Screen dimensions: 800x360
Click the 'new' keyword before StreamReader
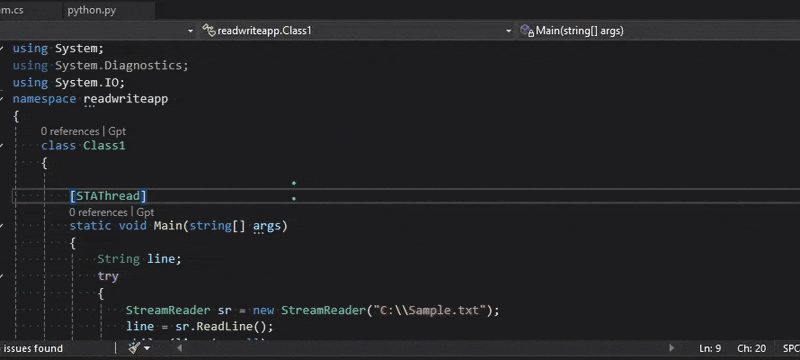[x=263, y=310]
